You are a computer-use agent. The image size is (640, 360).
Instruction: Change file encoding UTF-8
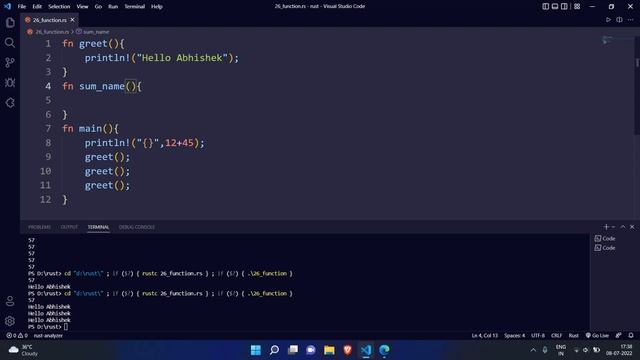(538, 335)
